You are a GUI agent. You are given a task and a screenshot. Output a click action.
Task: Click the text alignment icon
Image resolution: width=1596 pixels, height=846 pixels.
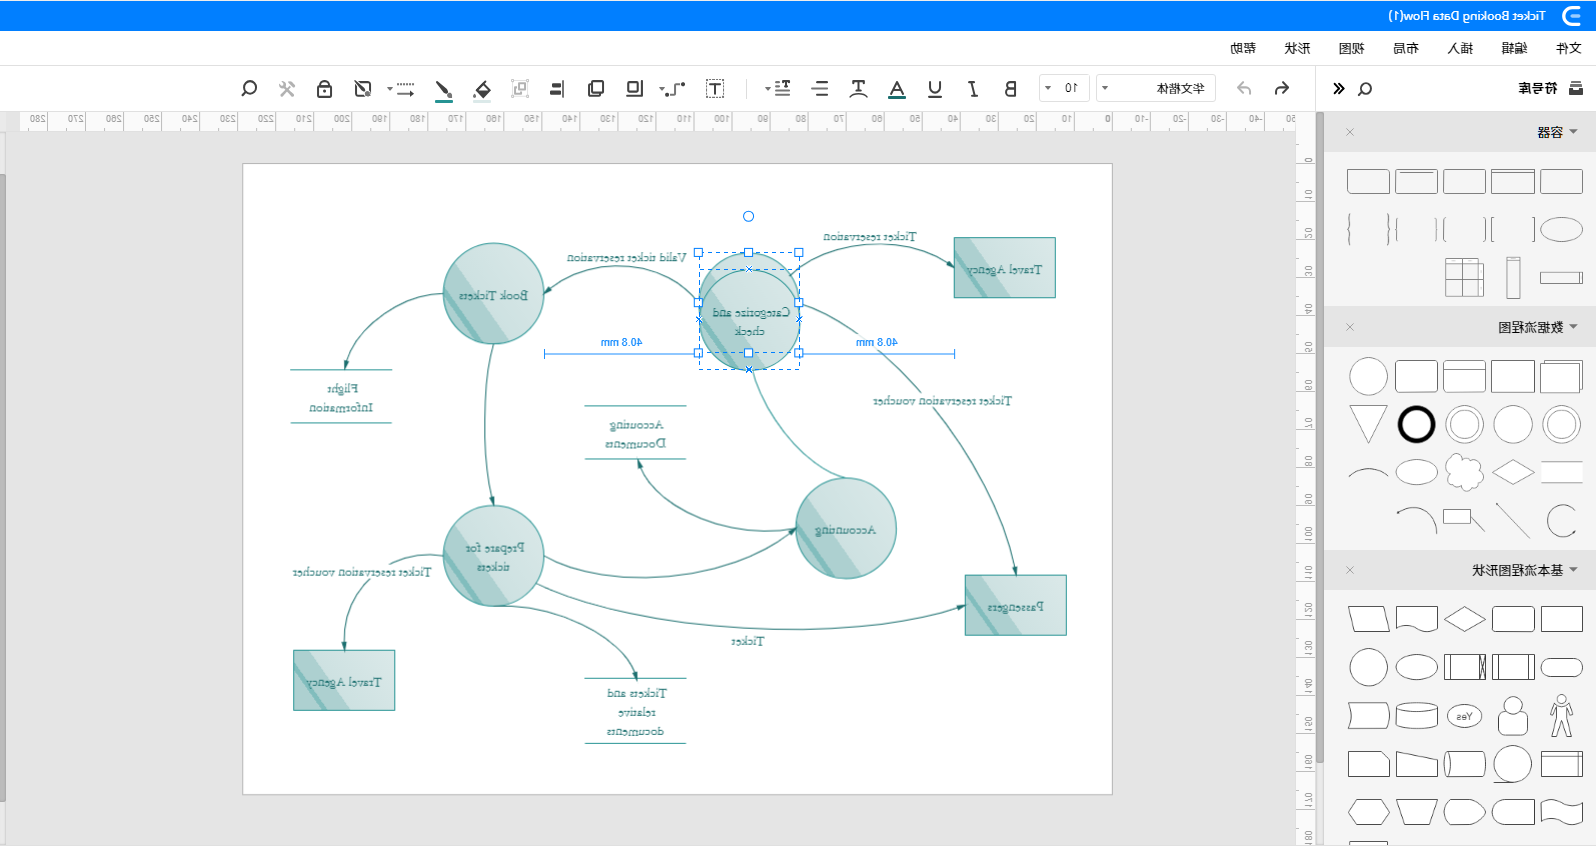pos(820,89)
